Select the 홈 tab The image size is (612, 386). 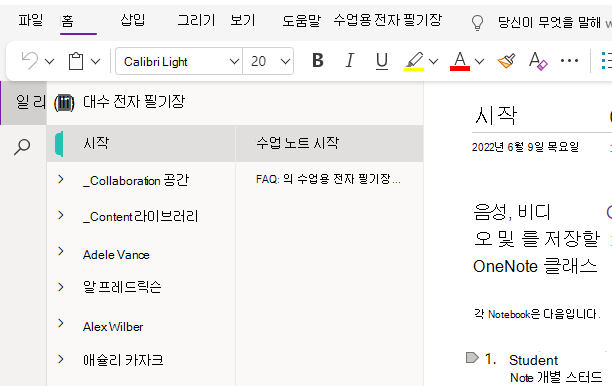pyautogui.click(x=67, y=21)
